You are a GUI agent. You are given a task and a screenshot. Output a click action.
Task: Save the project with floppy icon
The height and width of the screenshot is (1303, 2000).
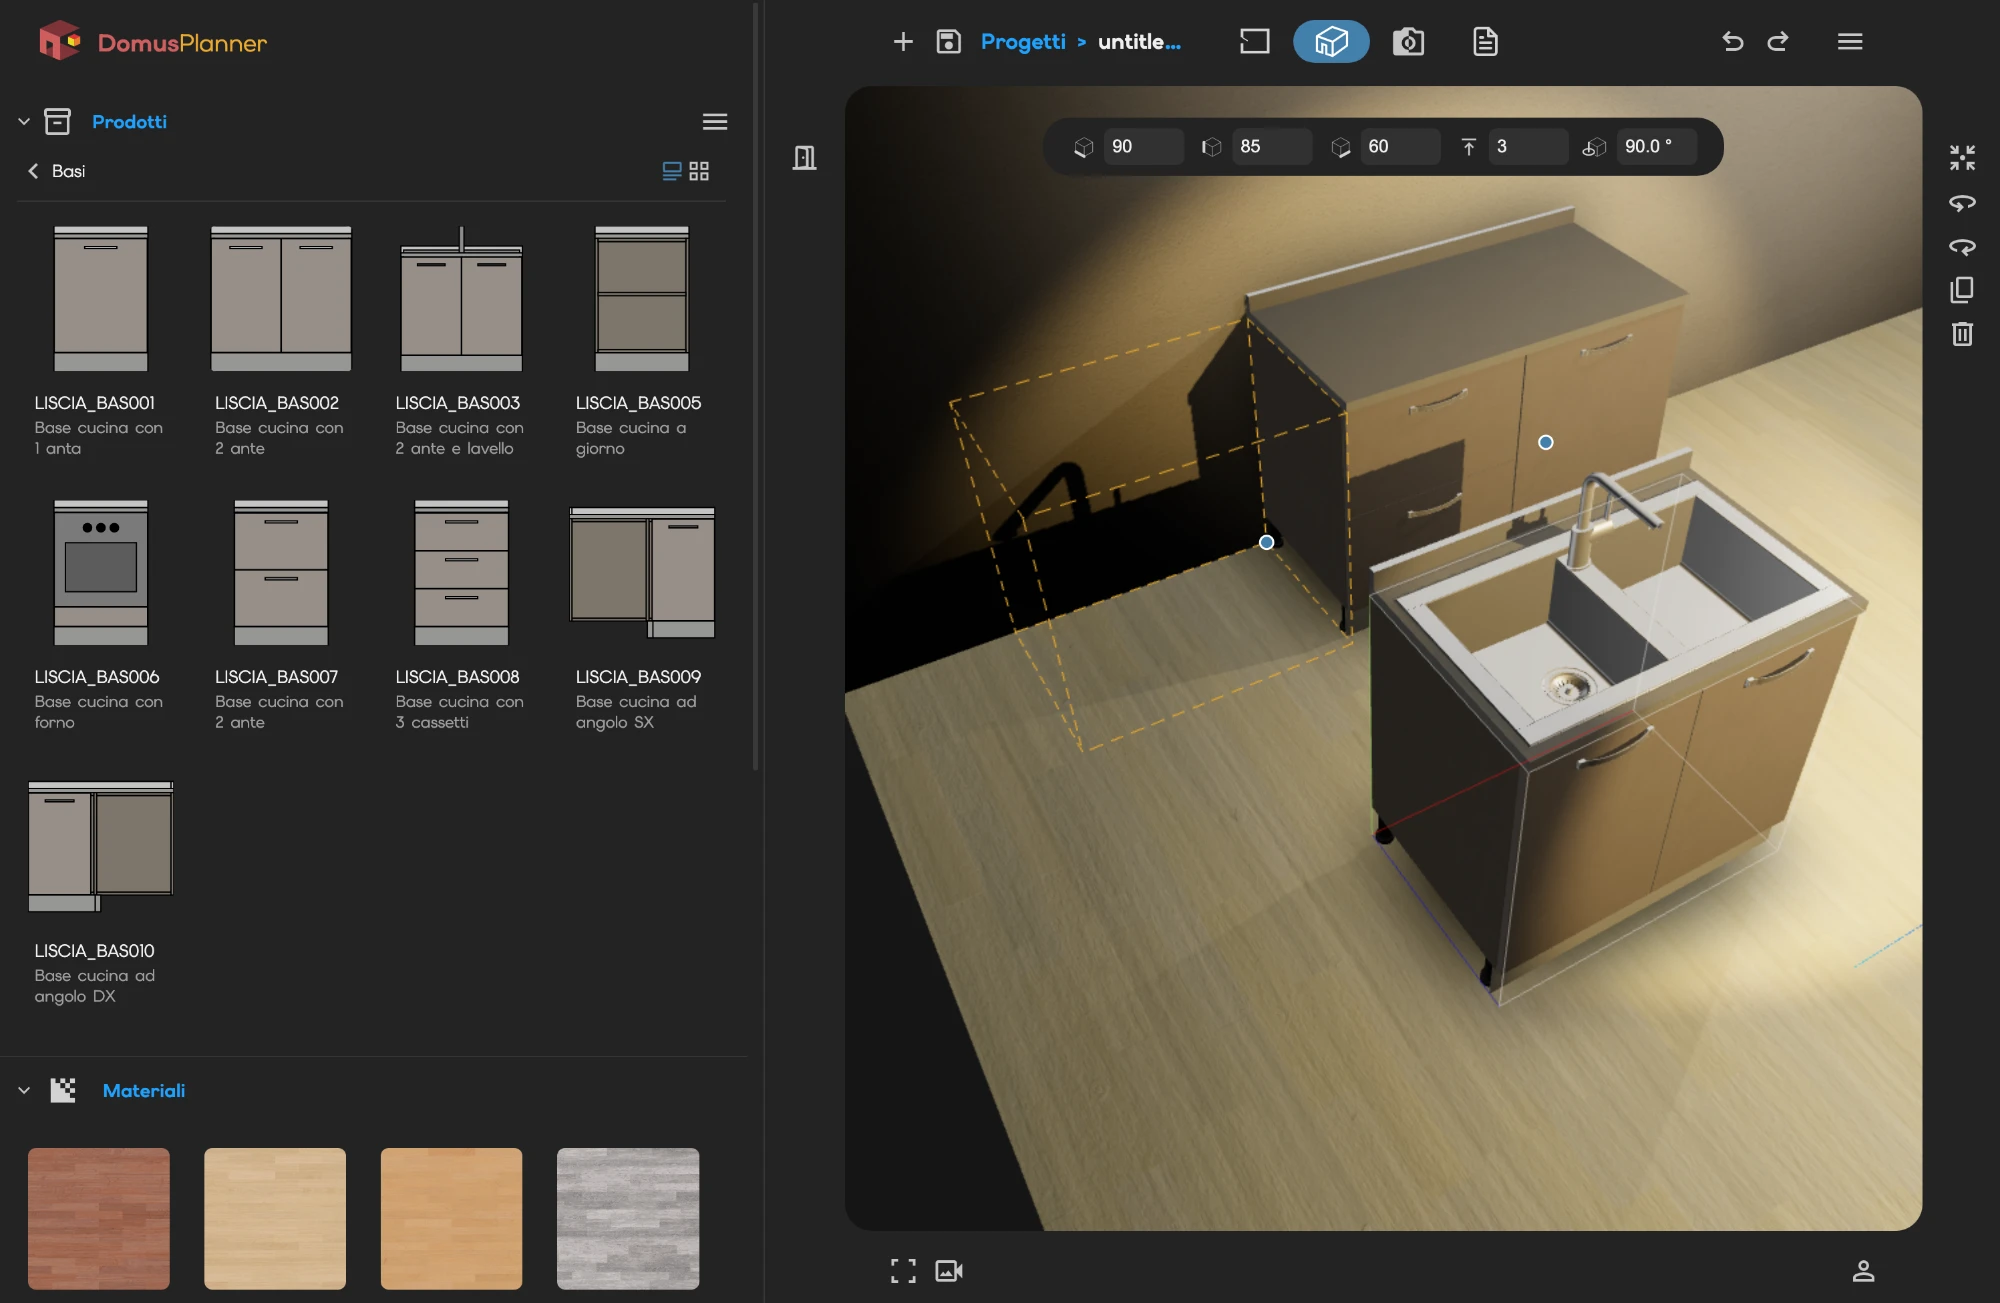click(x=948, y=42)
